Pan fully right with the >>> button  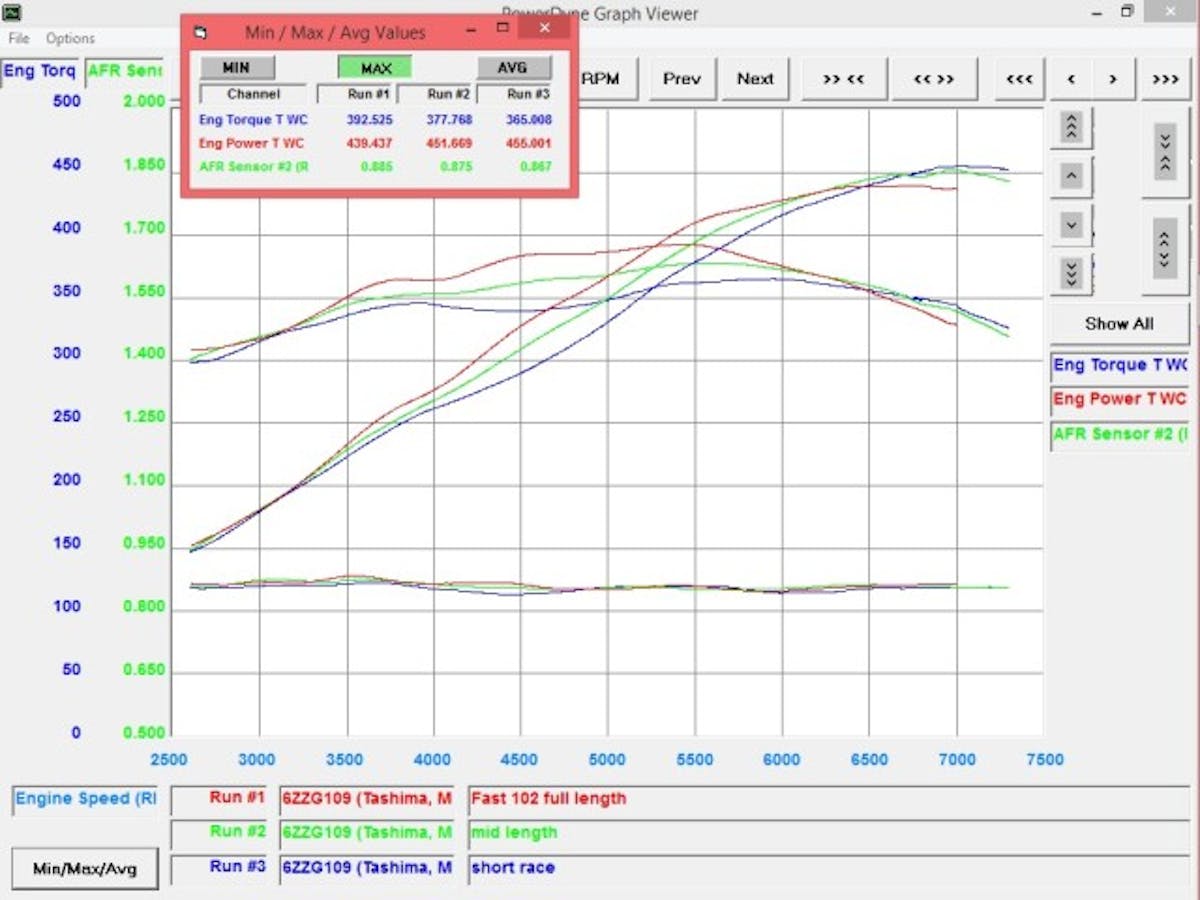tap(1166, 79)
